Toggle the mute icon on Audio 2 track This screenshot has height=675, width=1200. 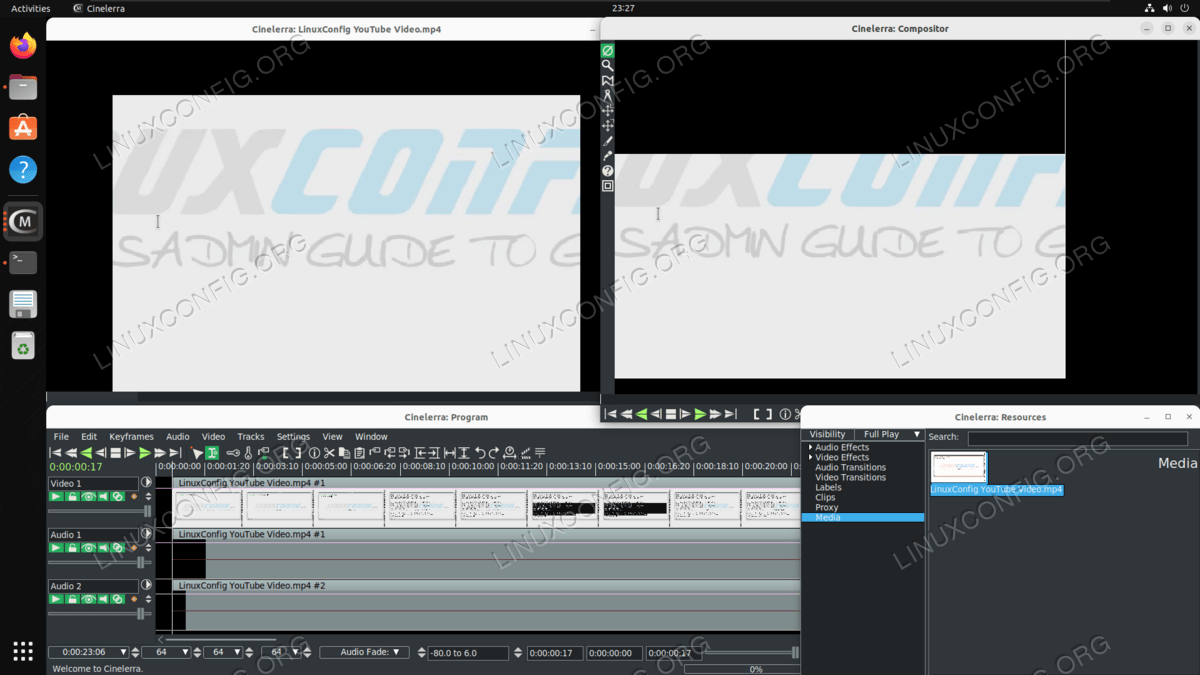click(x=103, y=599)
